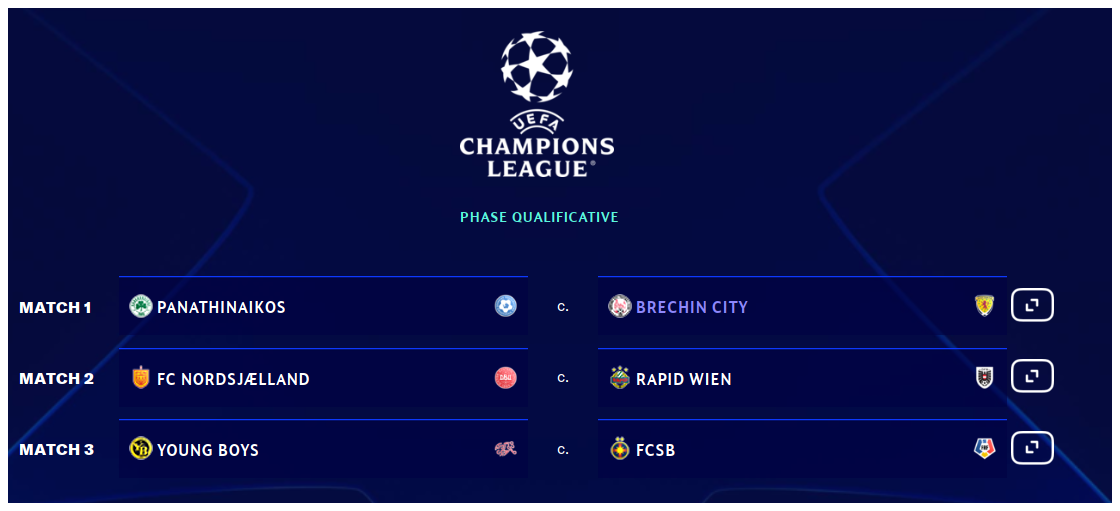Click the FCSB club crest

click(x=619, y=449)
